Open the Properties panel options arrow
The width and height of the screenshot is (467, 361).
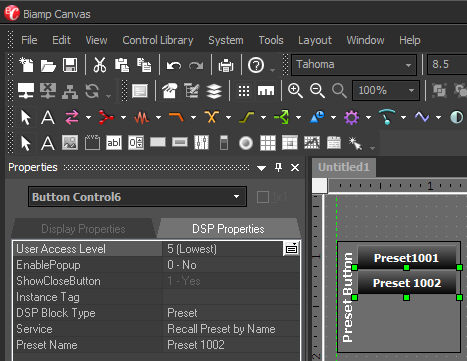(261, 168)
